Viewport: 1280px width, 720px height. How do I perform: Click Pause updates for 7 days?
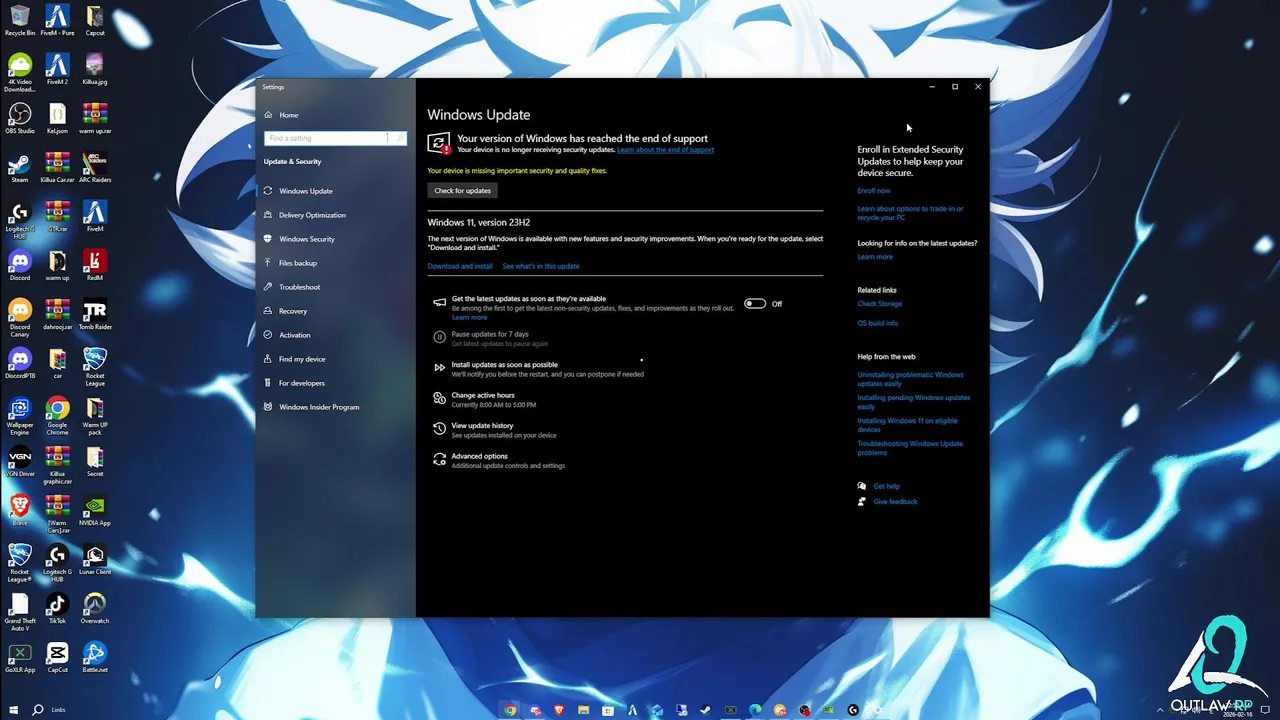pos(489,338)
